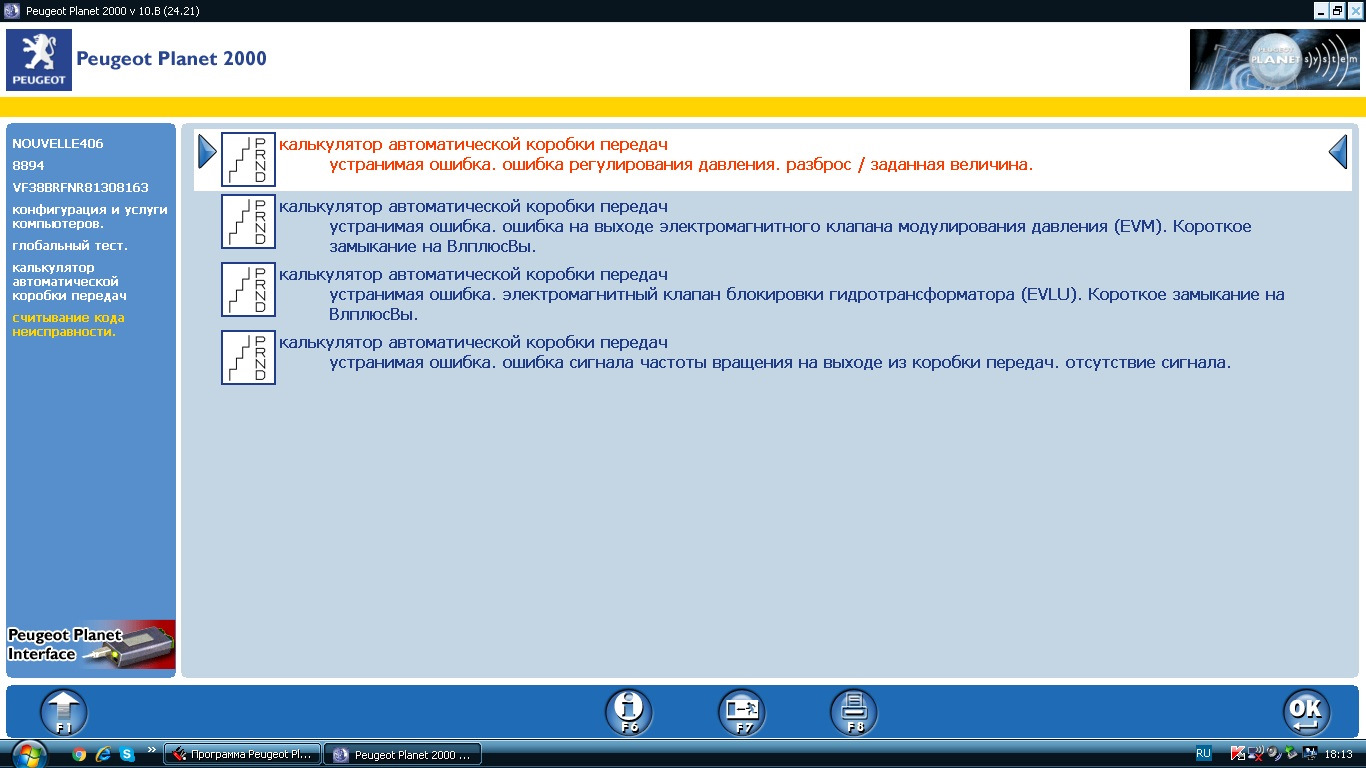
Task: Print the fault list with F8
Action: 854,714
